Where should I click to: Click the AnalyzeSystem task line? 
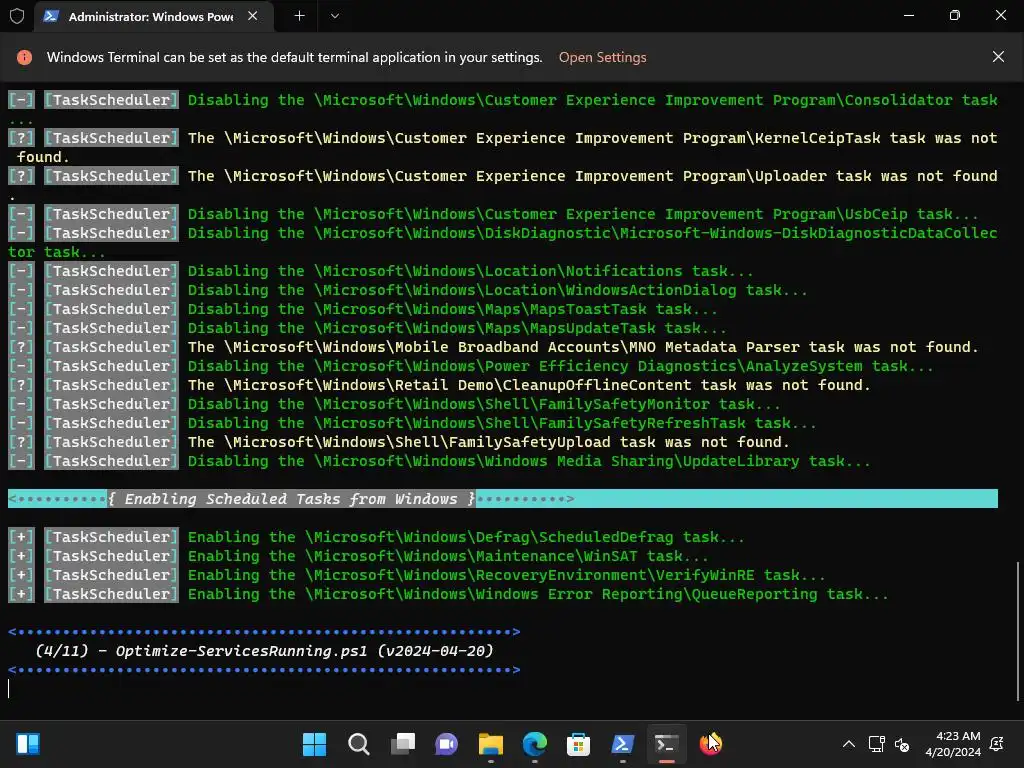coord(471,366)
